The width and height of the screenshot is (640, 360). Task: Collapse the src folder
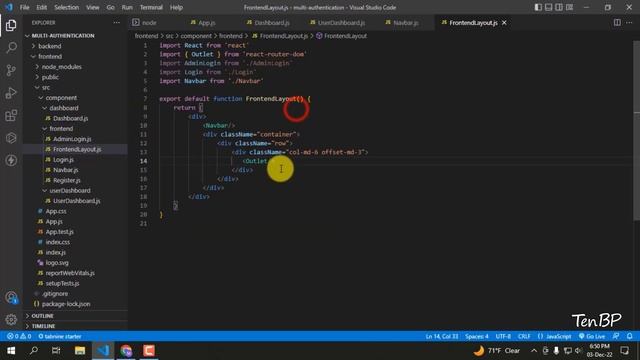click(46, 87)
